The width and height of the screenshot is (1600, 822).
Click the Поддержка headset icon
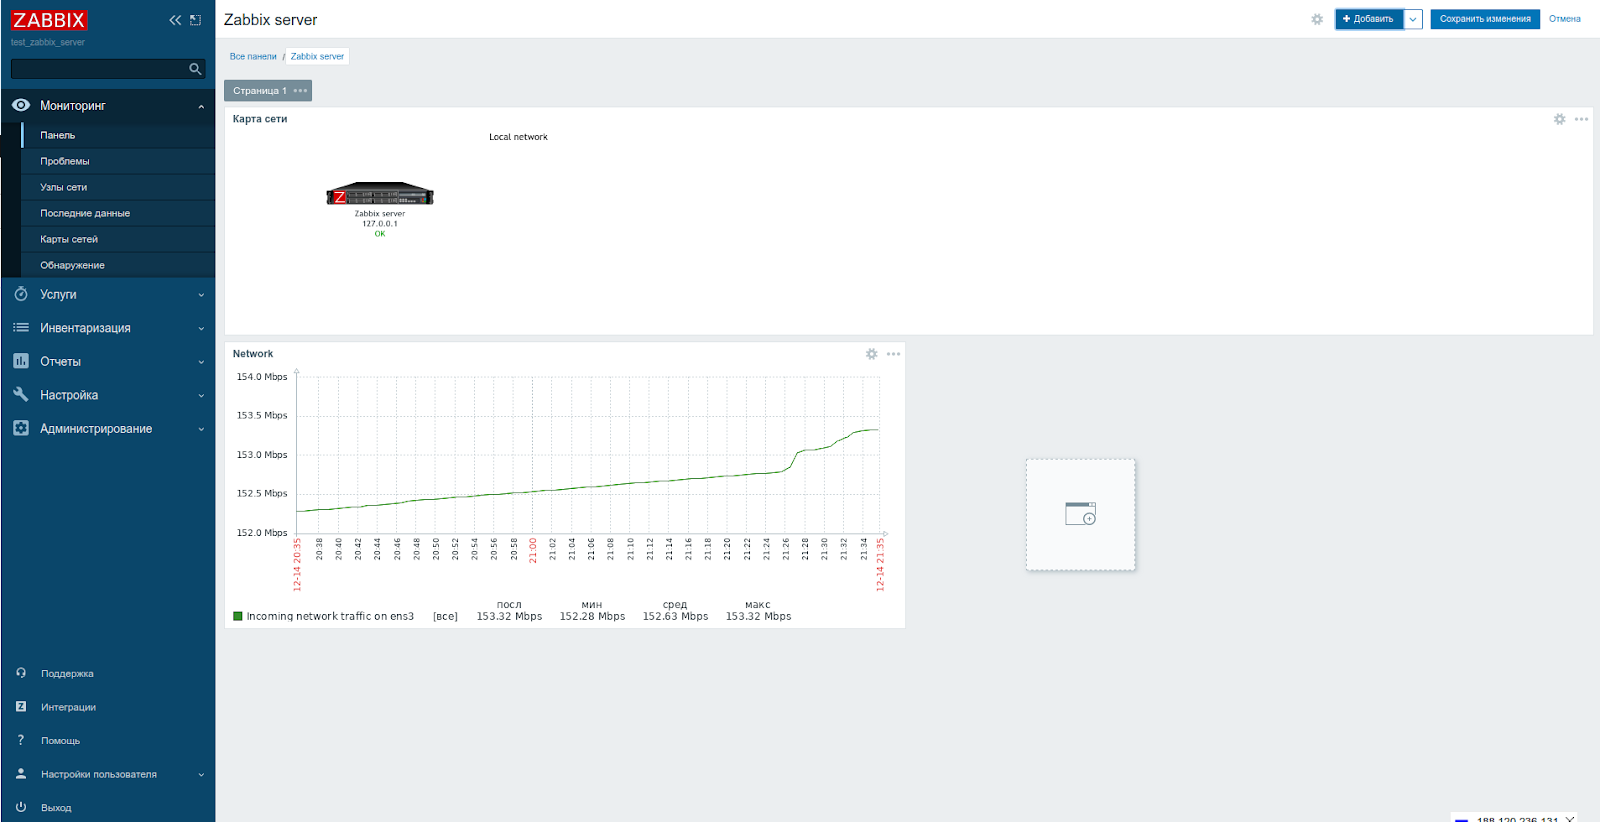pos(21,673)
